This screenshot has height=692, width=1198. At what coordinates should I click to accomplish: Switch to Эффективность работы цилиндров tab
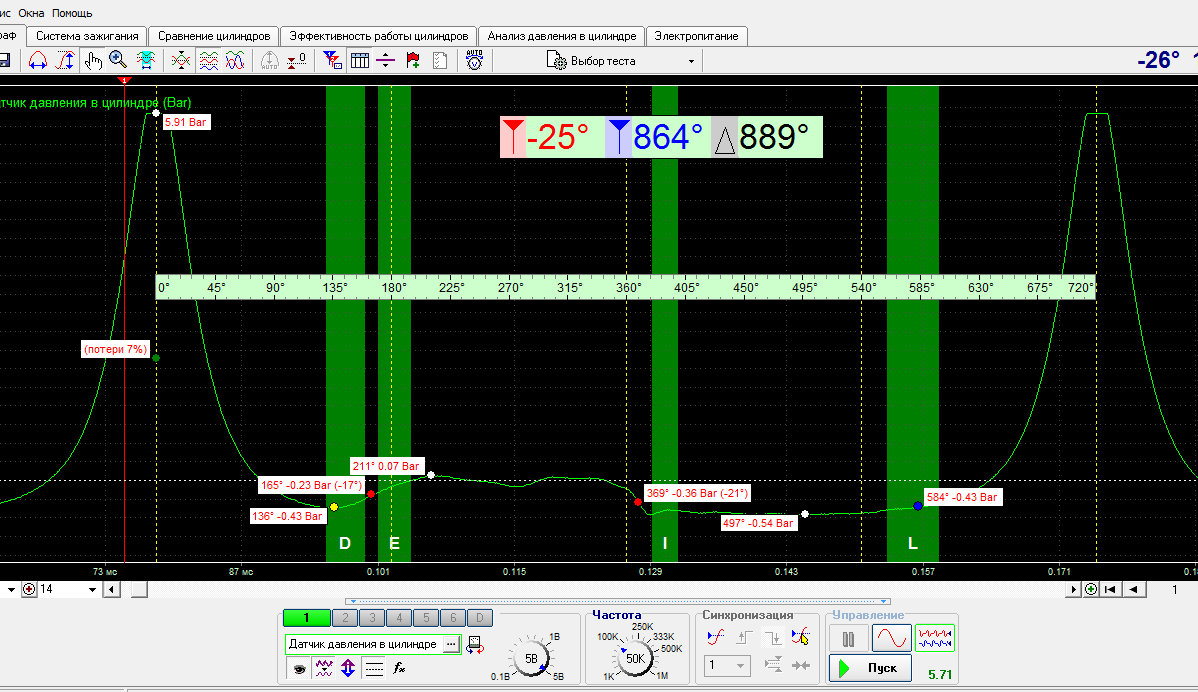click(x=378, y=36)
